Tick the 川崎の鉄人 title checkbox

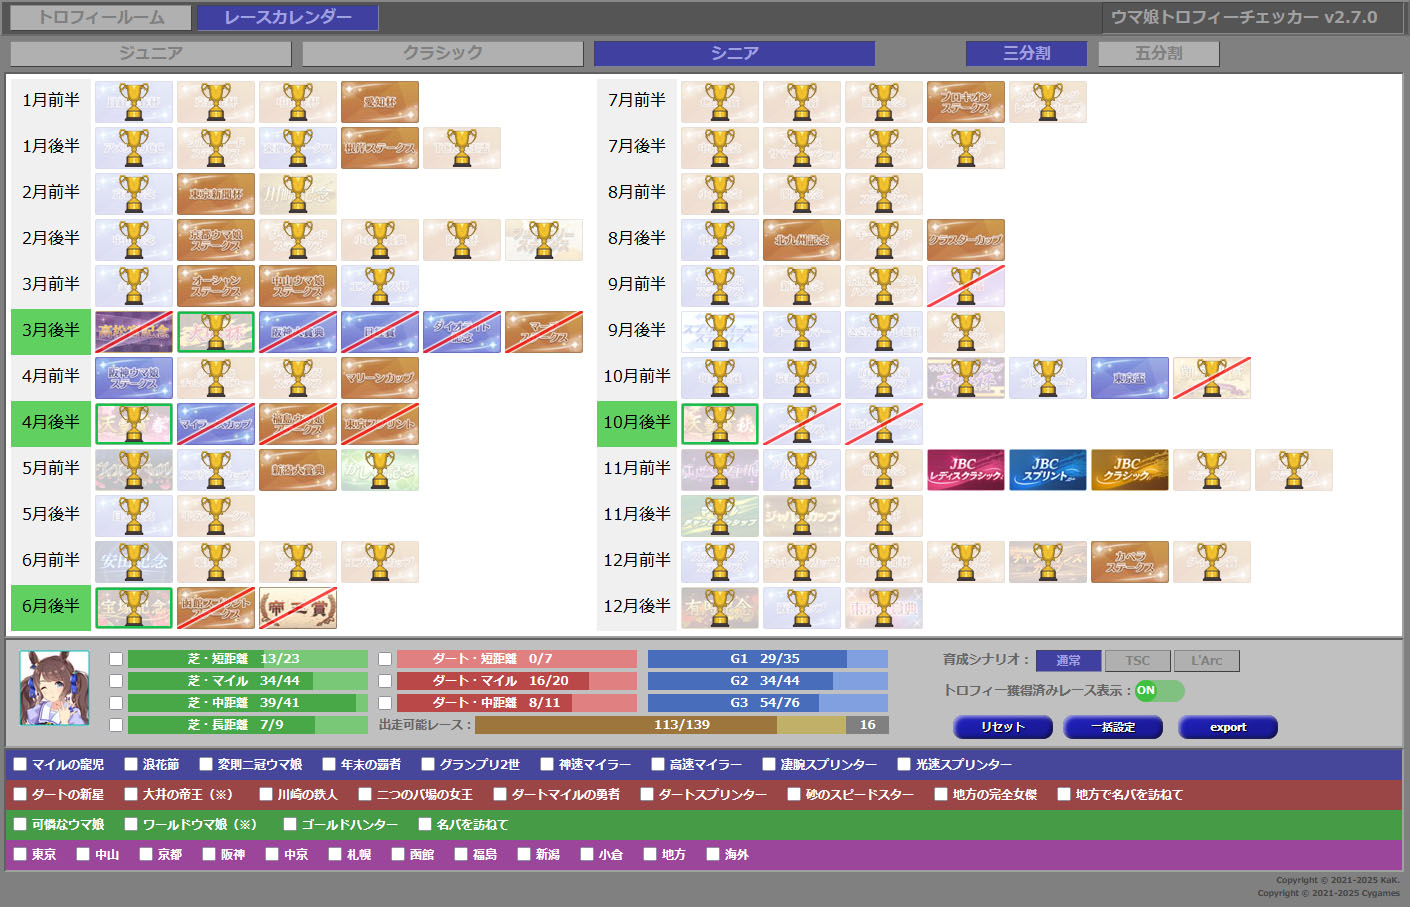266,794
